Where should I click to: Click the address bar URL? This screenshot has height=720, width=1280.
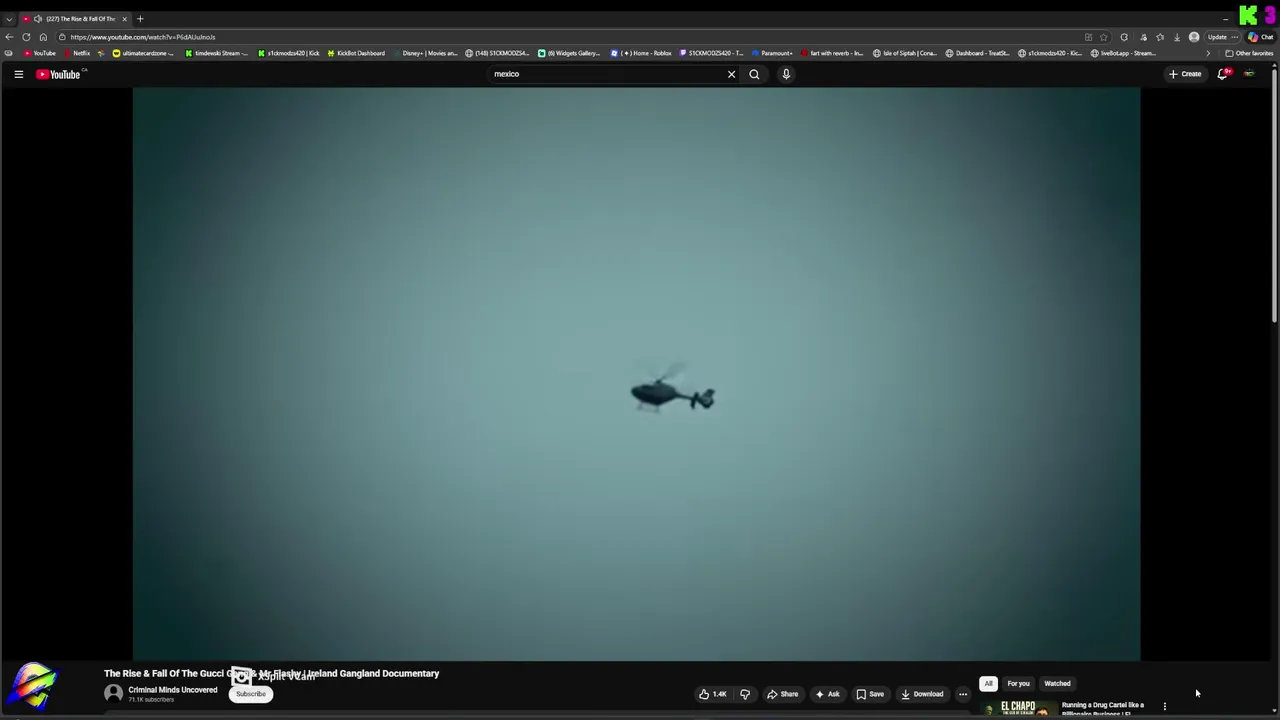(x=142, y=37)
